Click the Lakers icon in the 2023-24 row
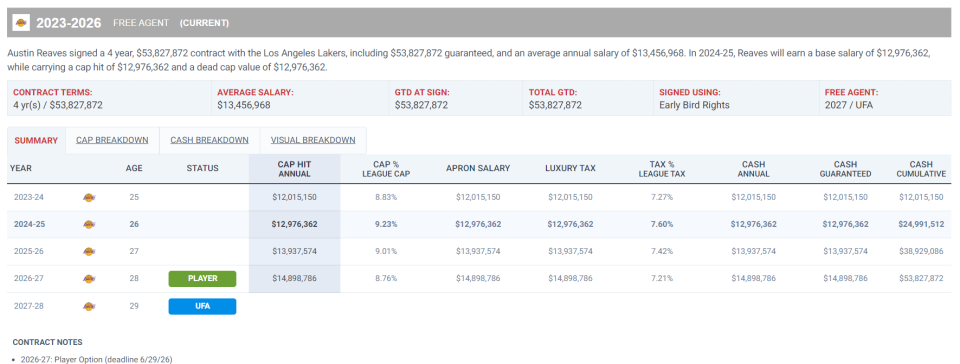Image resolution: width=960 pixels, height=364 pixels. (89, 197)
